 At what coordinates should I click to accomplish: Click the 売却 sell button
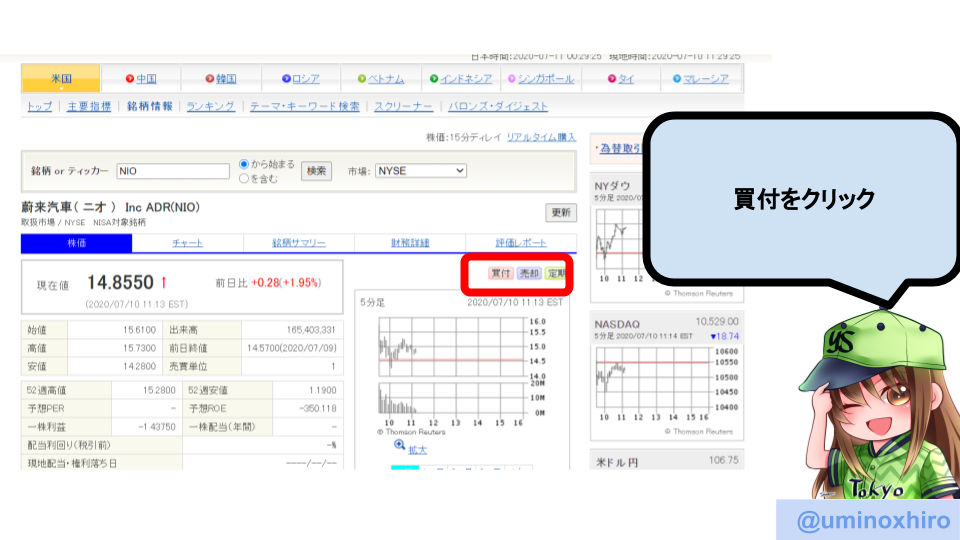click(x=528, y=273)
